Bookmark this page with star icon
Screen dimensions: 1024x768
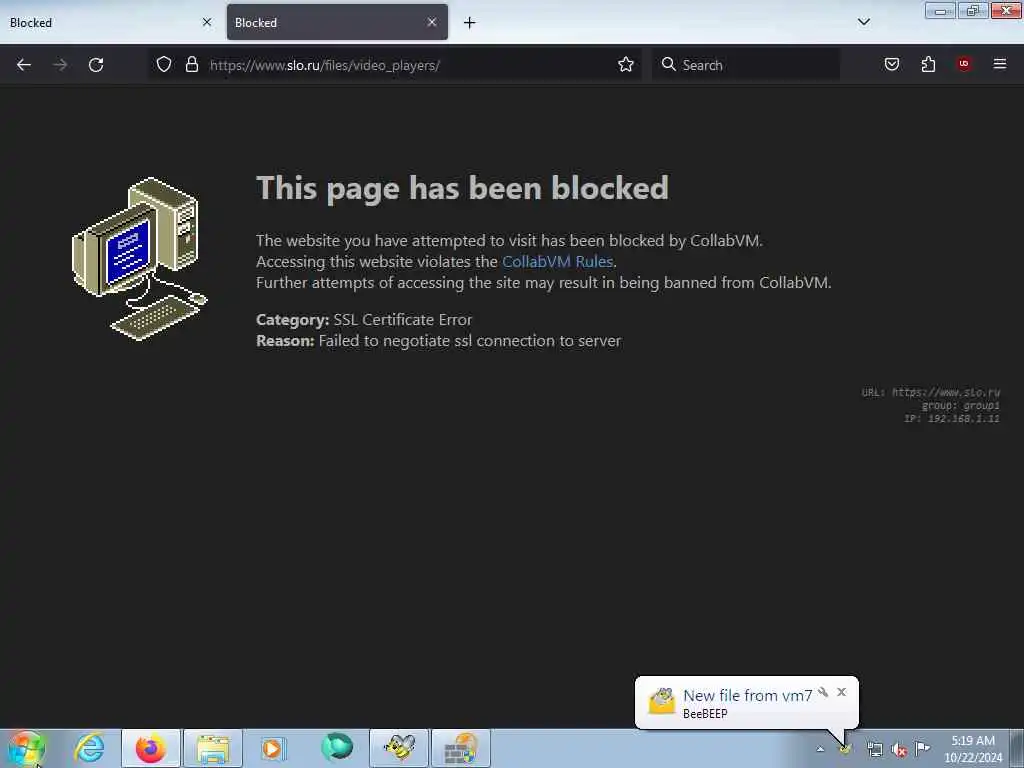pyautogui.click(x=626, y=64)
